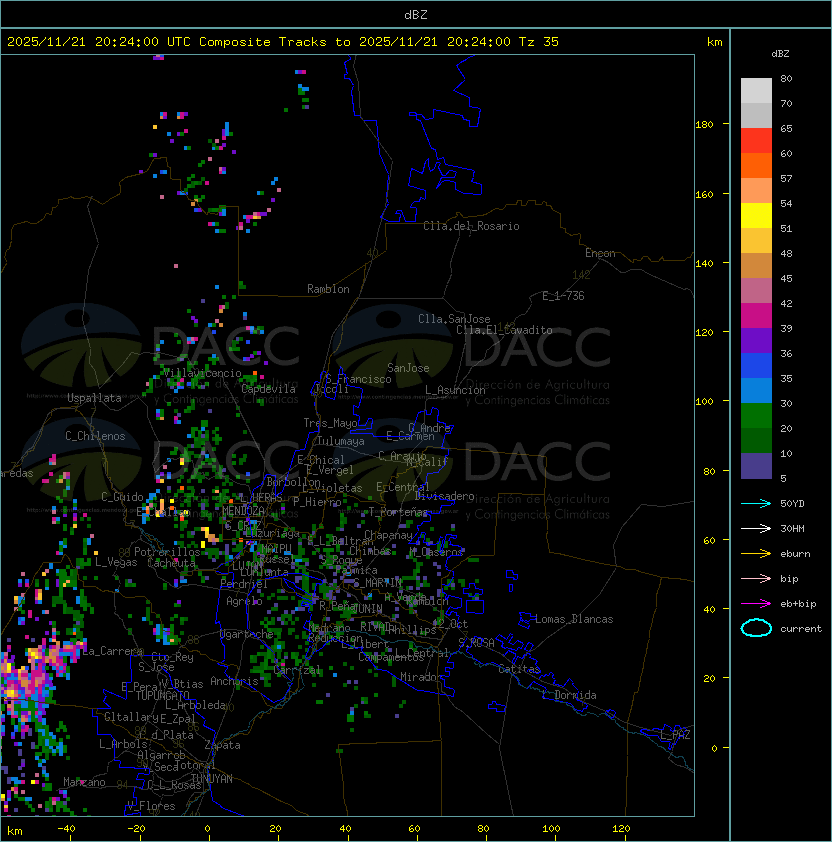This screenshot has height=842, width=832.
Task: Click the '120' tick on the bottom axis
Action: point(621,829)
